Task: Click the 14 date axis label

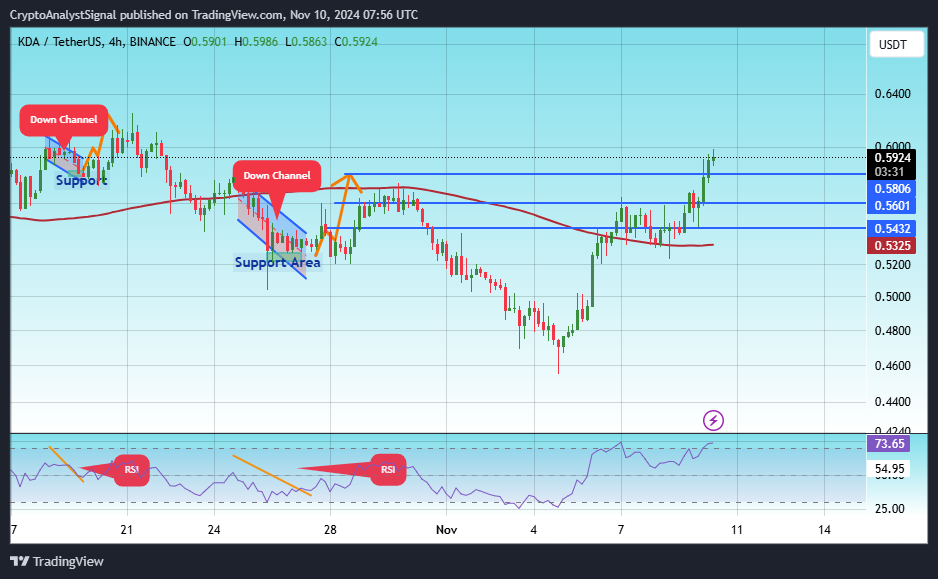Action: click(824, 530)
